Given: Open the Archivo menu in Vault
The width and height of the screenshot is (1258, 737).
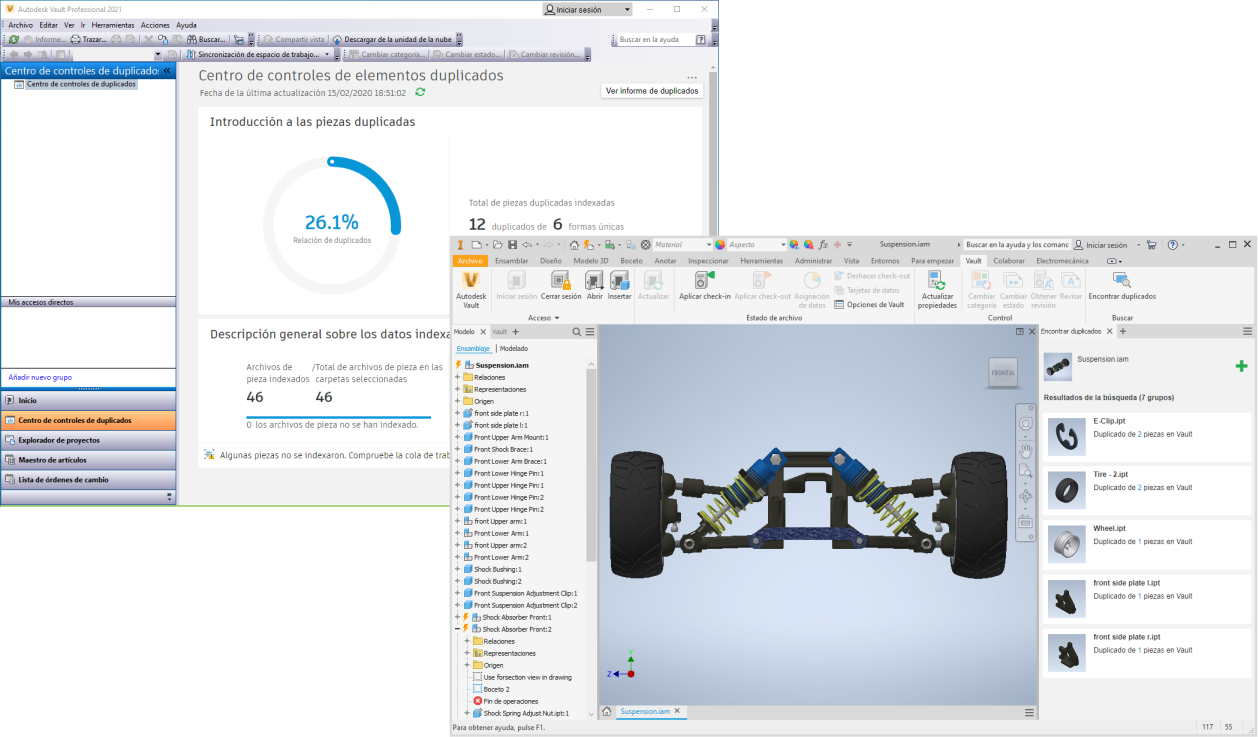Looking at the screenshot, I should tap(21, 25).
